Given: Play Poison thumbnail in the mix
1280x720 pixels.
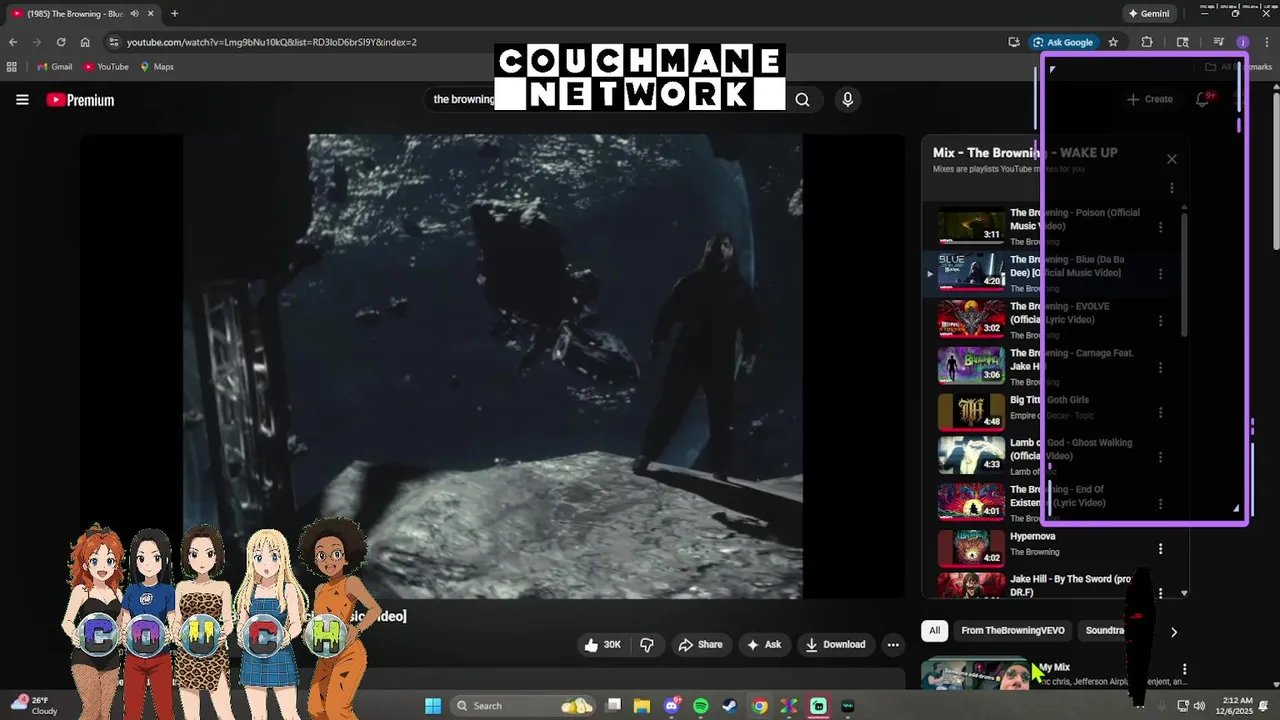Looking at the screenshot, I should pos(971,226).
